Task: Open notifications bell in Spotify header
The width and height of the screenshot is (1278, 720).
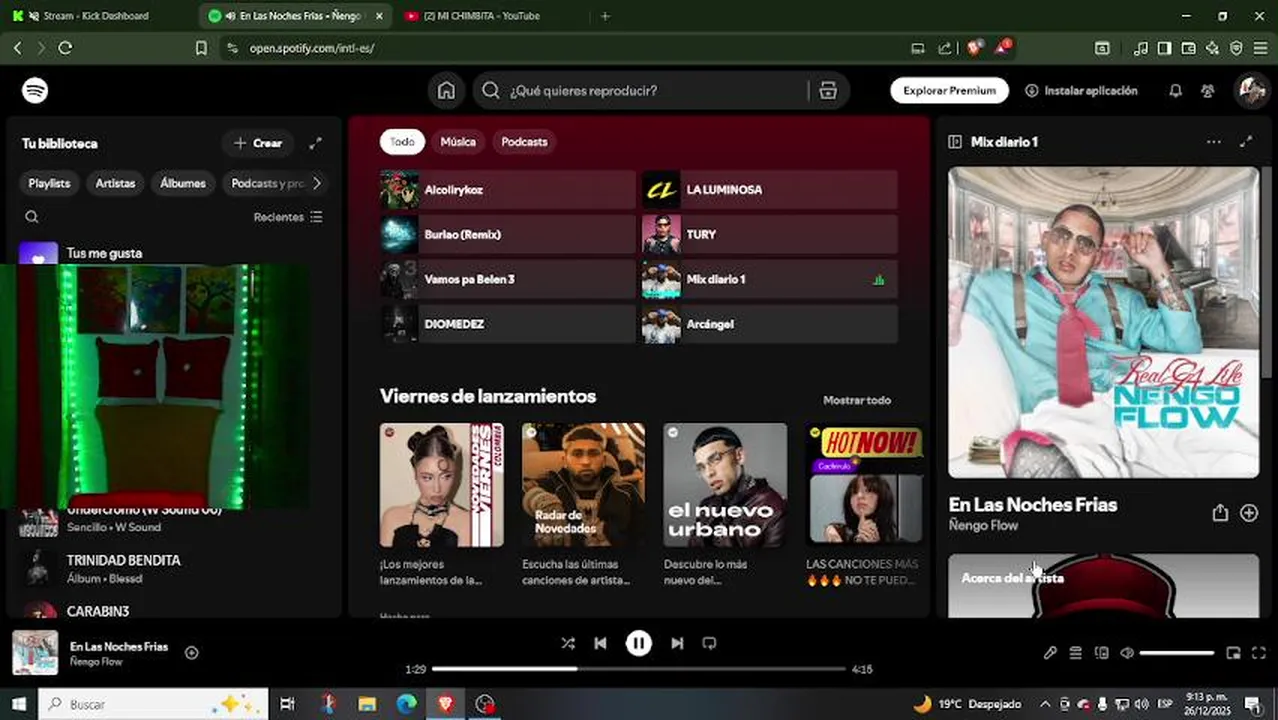Action: (1175, 91)
